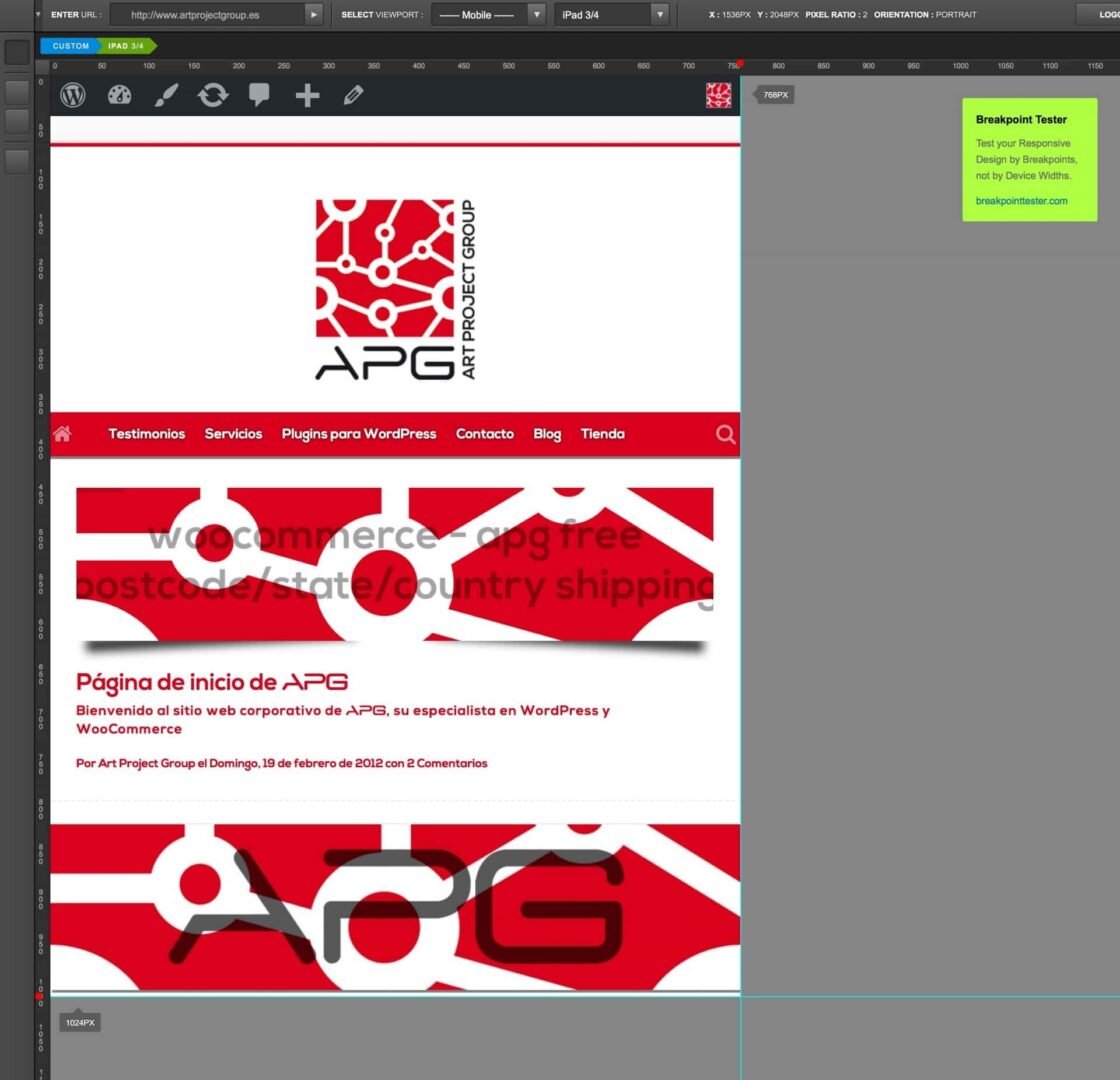Select the CUSTOM breakpoint tab
The height and width of the screenshot is (1080, 1120).
pos(70,46)
